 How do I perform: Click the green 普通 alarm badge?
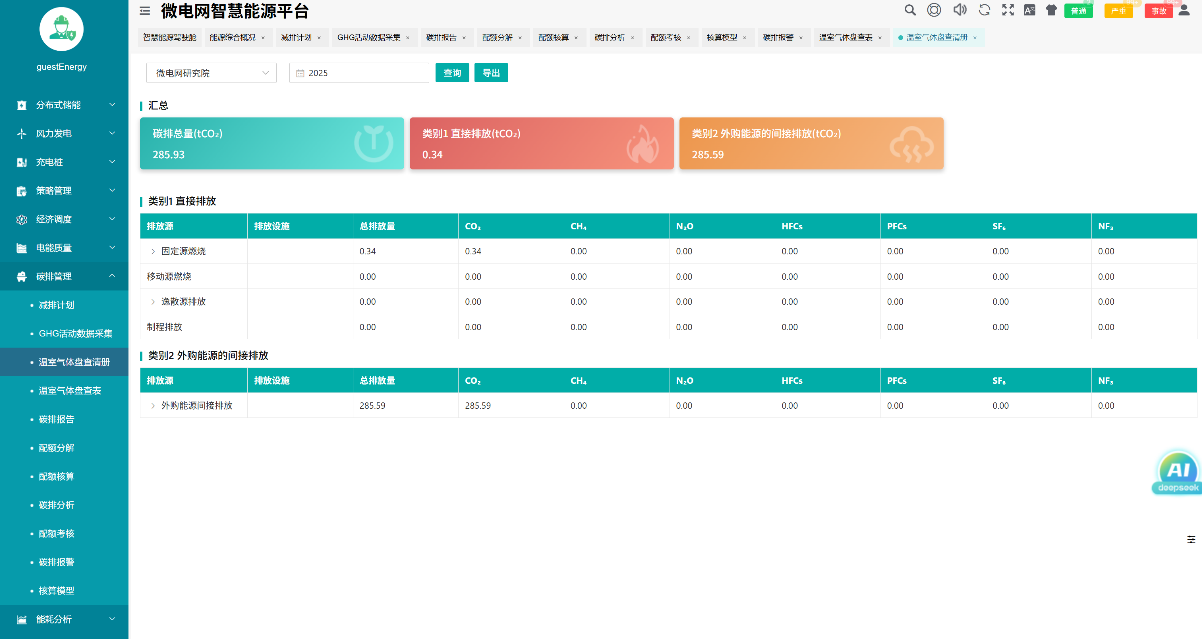coord(1078,11)
